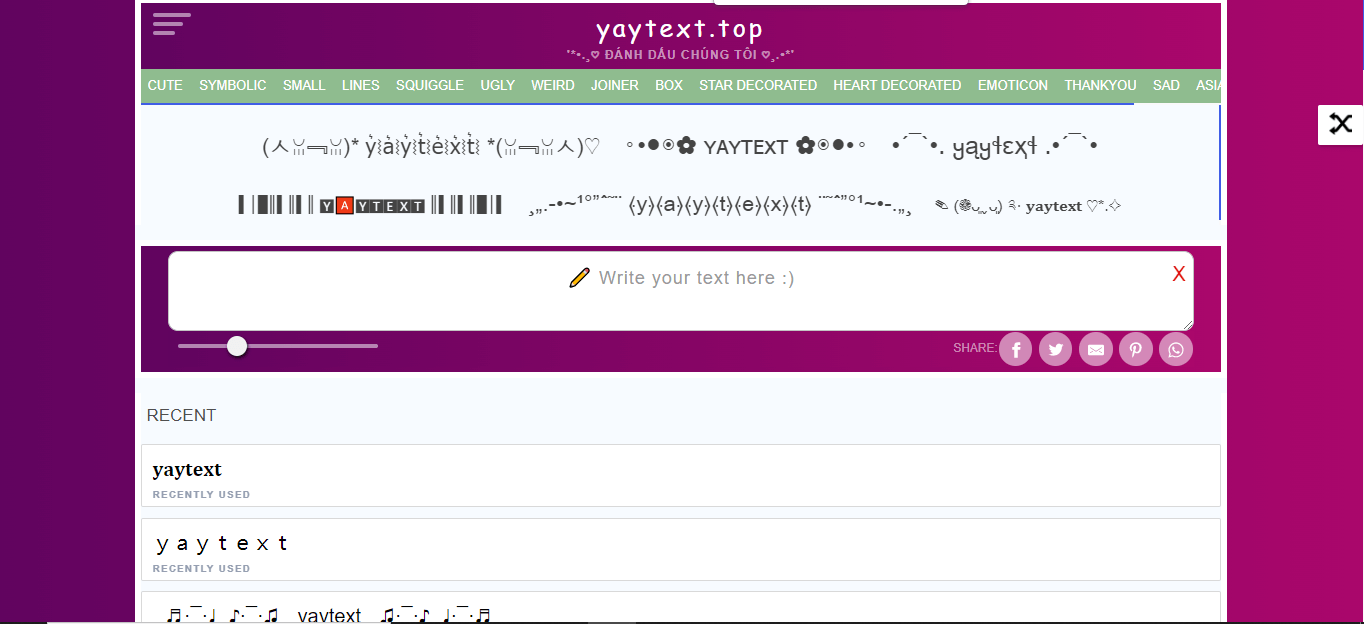Close the side overlay X button
Screen dimensions: 1364x624
tap(1340, 124)
